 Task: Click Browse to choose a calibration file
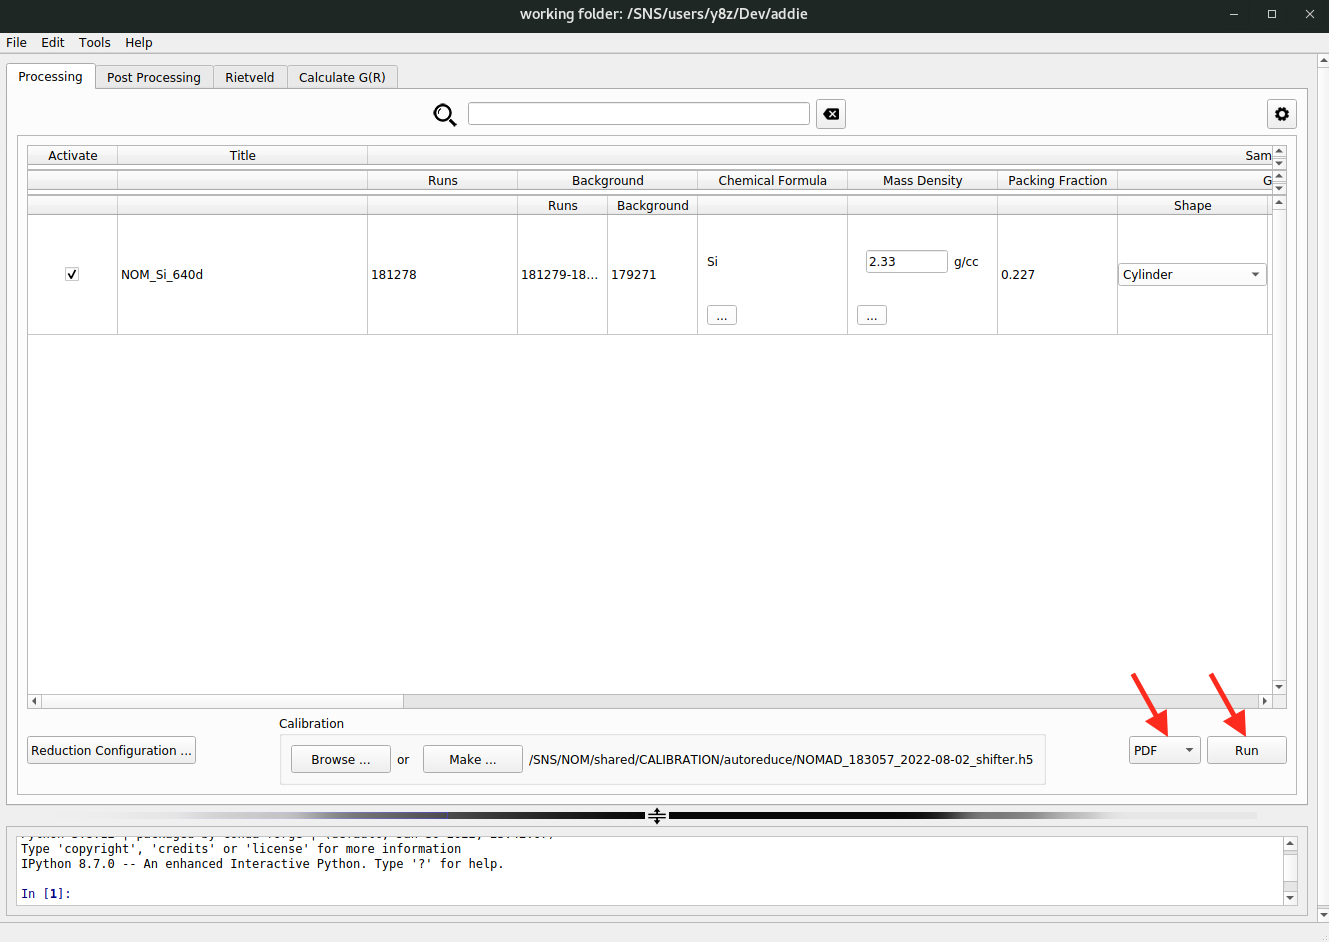coord(340,759)
